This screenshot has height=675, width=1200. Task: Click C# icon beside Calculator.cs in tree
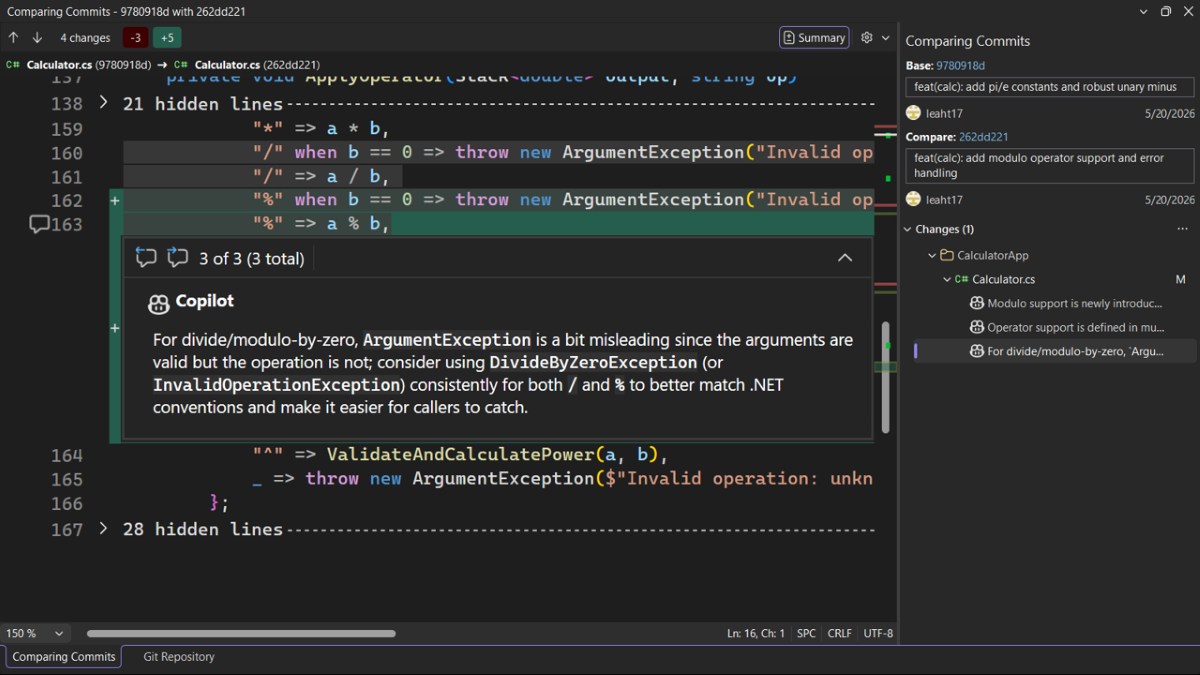[961, 280]
